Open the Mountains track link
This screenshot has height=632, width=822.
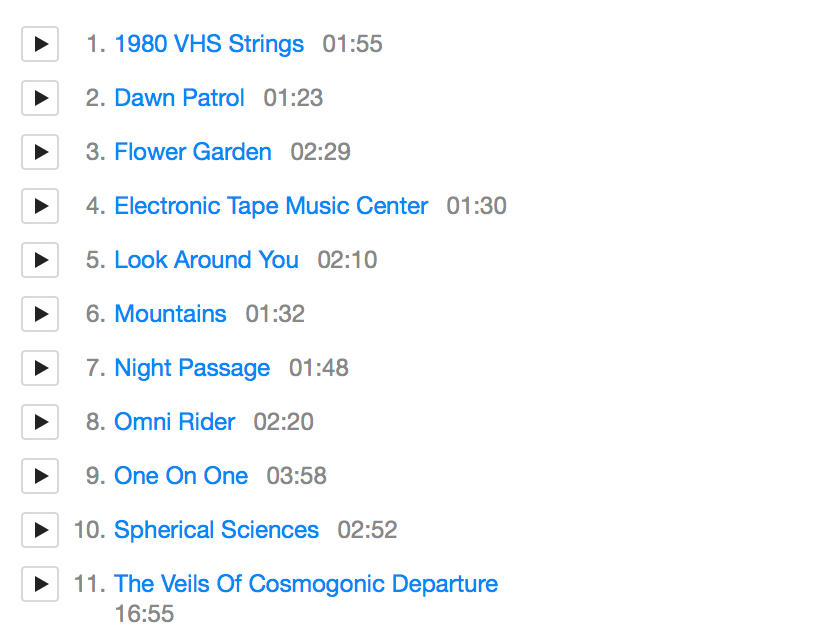(170, 314)
